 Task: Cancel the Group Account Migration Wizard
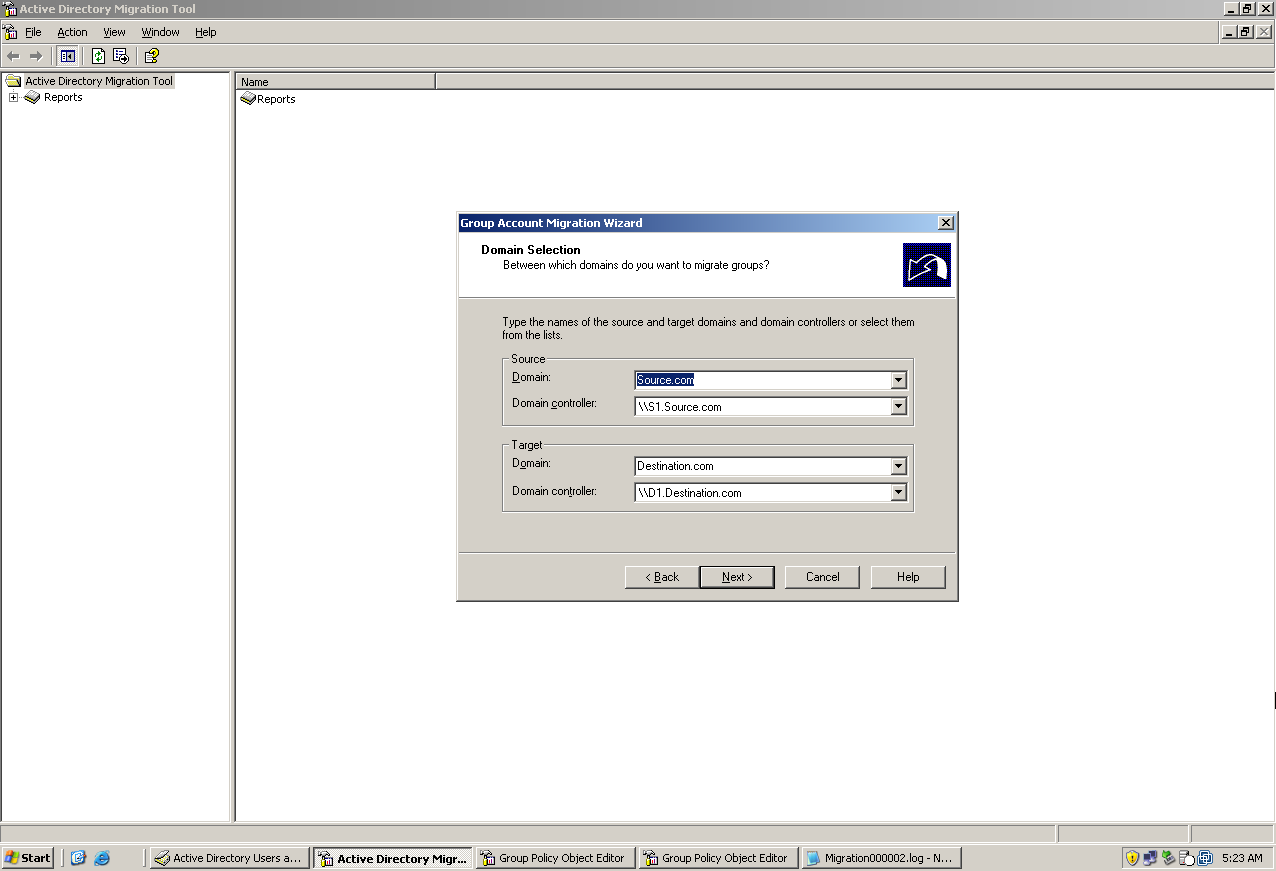tap(823, 577)
